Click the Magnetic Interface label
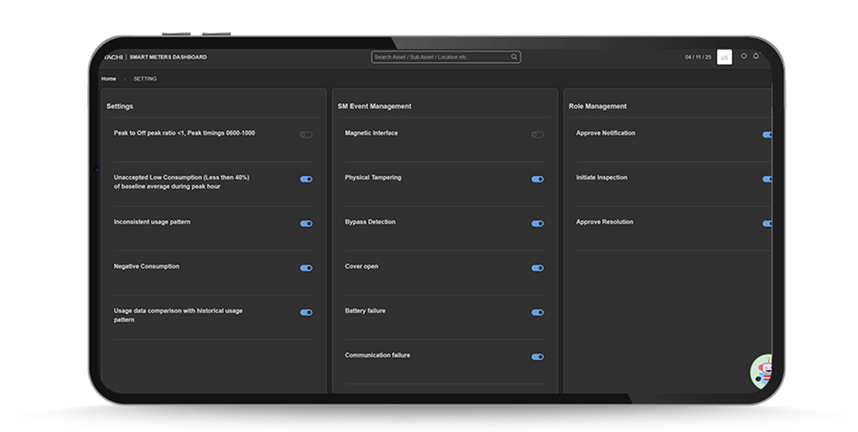 [x=372, y=133]
